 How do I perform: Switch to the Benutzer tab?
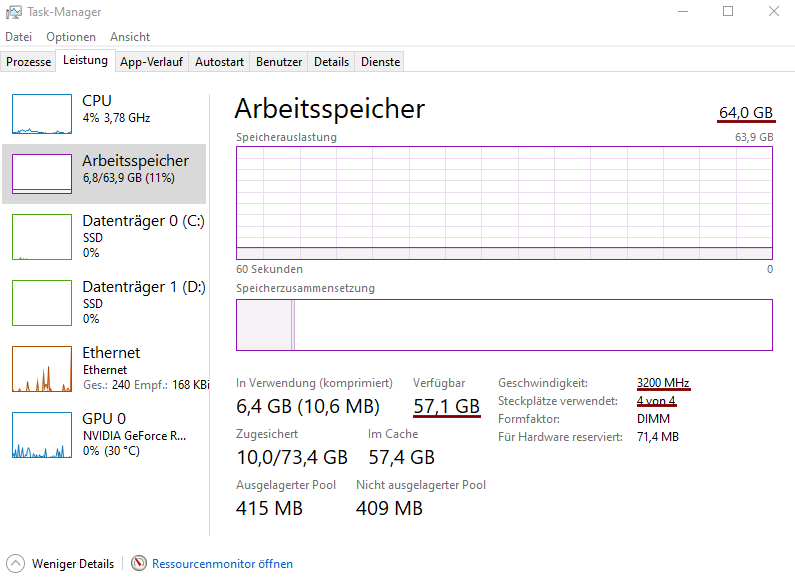pos(279,62)
